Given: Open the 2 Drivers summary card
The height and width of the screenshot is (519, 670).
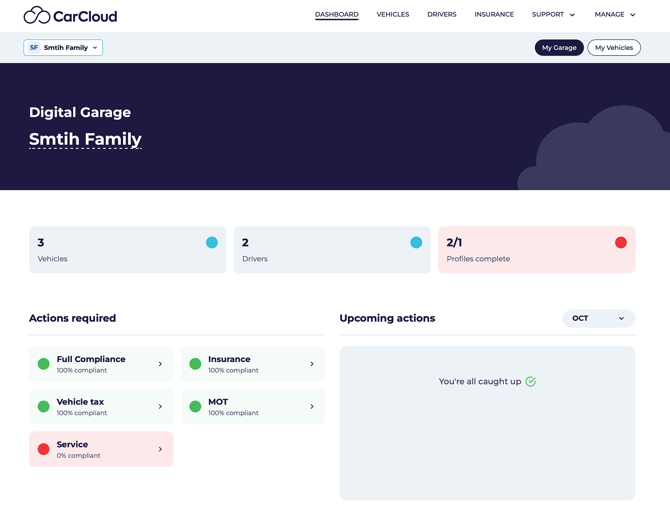Looking at the screenshot, I should pos(332,249).
